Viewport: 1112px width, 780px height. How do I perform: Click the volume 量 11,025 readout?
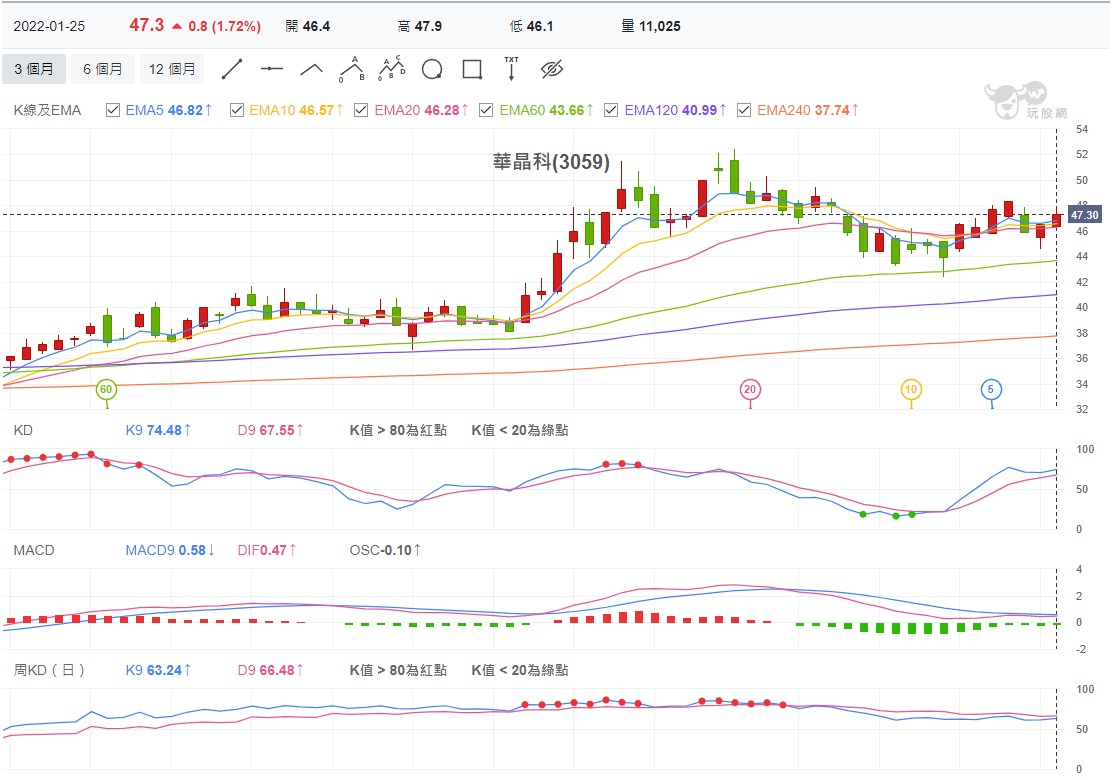click(x=651, y=26)
